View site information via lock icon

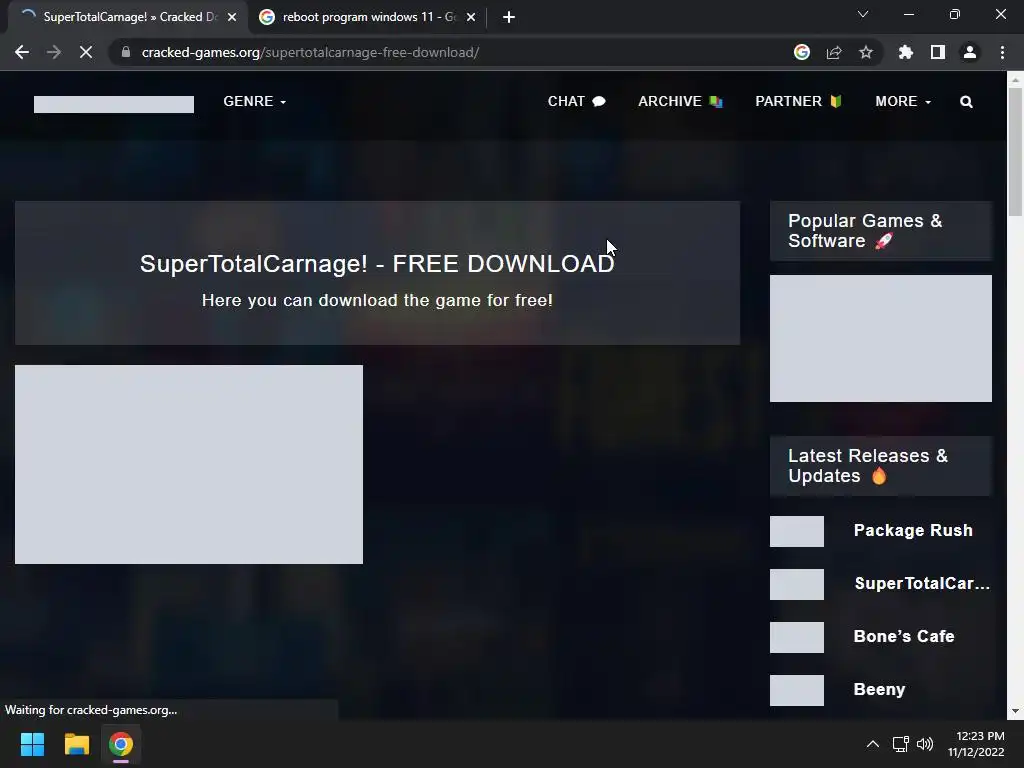pos(125,52)
